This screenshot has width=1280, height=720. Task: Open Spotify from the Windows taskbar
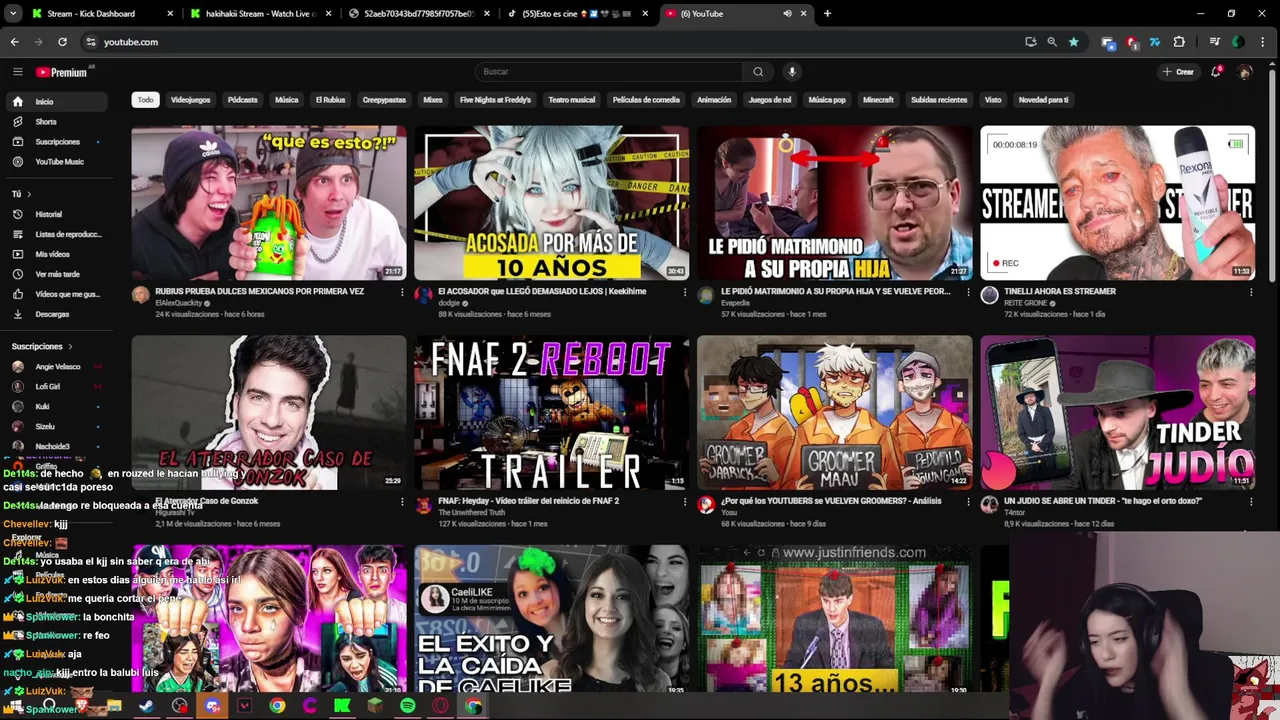[407, 706]
